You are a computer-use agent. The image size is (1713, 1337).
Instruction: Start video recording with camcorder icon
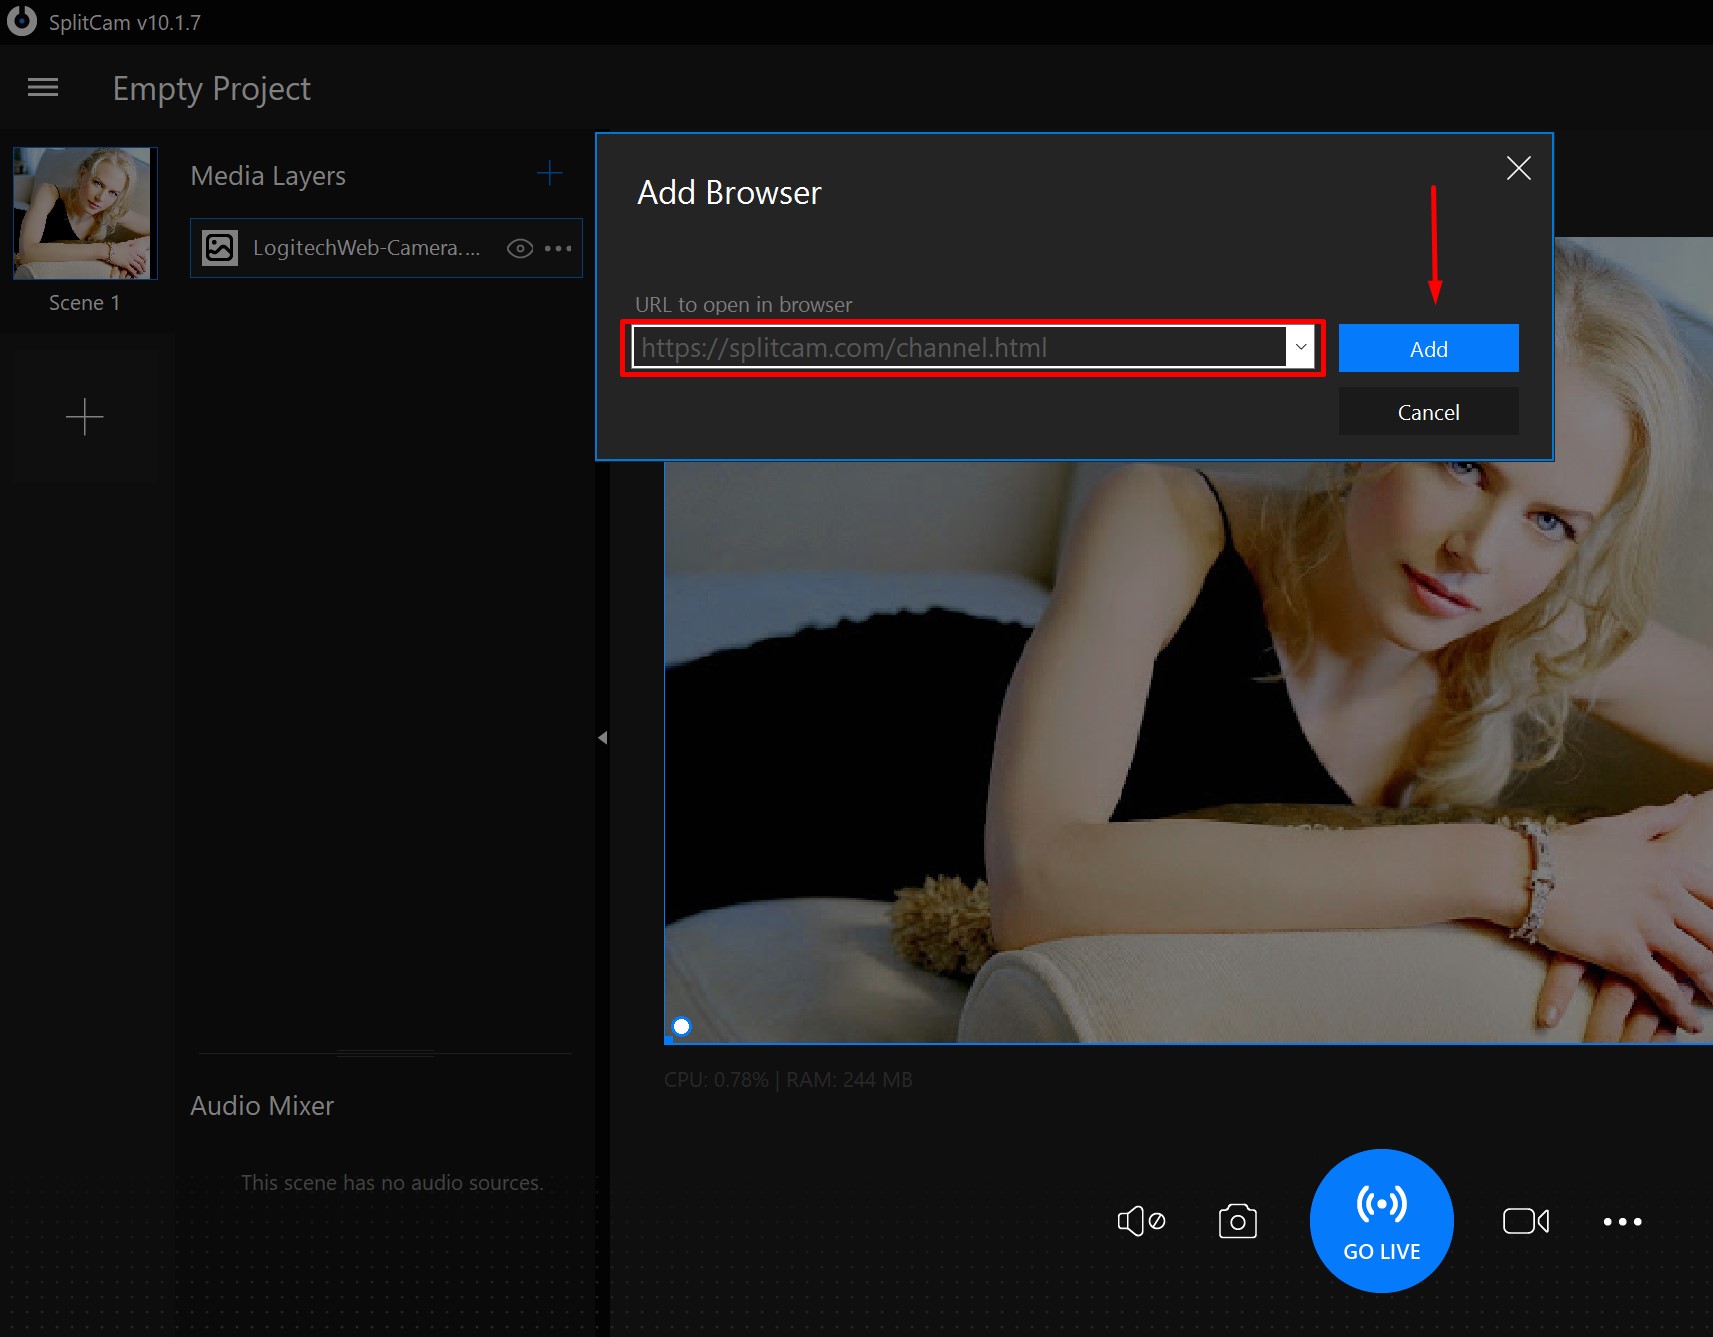point(1525,1221)
